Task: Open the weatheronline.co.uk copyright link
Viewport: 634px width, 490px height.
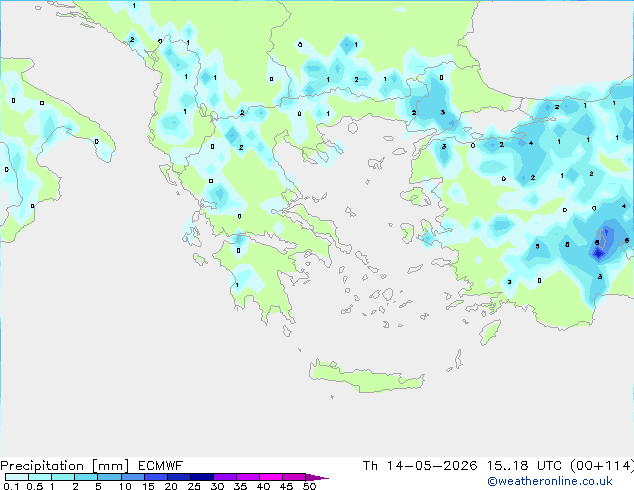Action: [x=550, y=481]
